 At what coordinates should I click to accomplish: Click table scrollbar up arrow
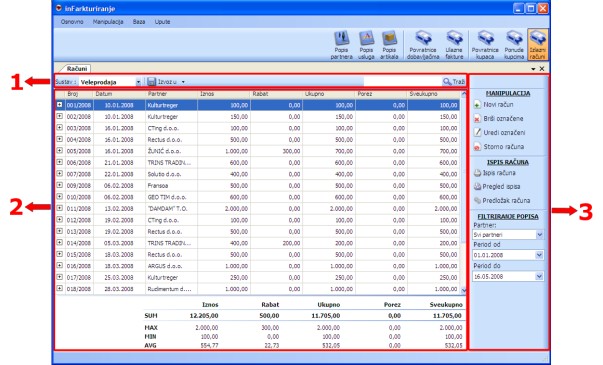click(x=464, y=94)
